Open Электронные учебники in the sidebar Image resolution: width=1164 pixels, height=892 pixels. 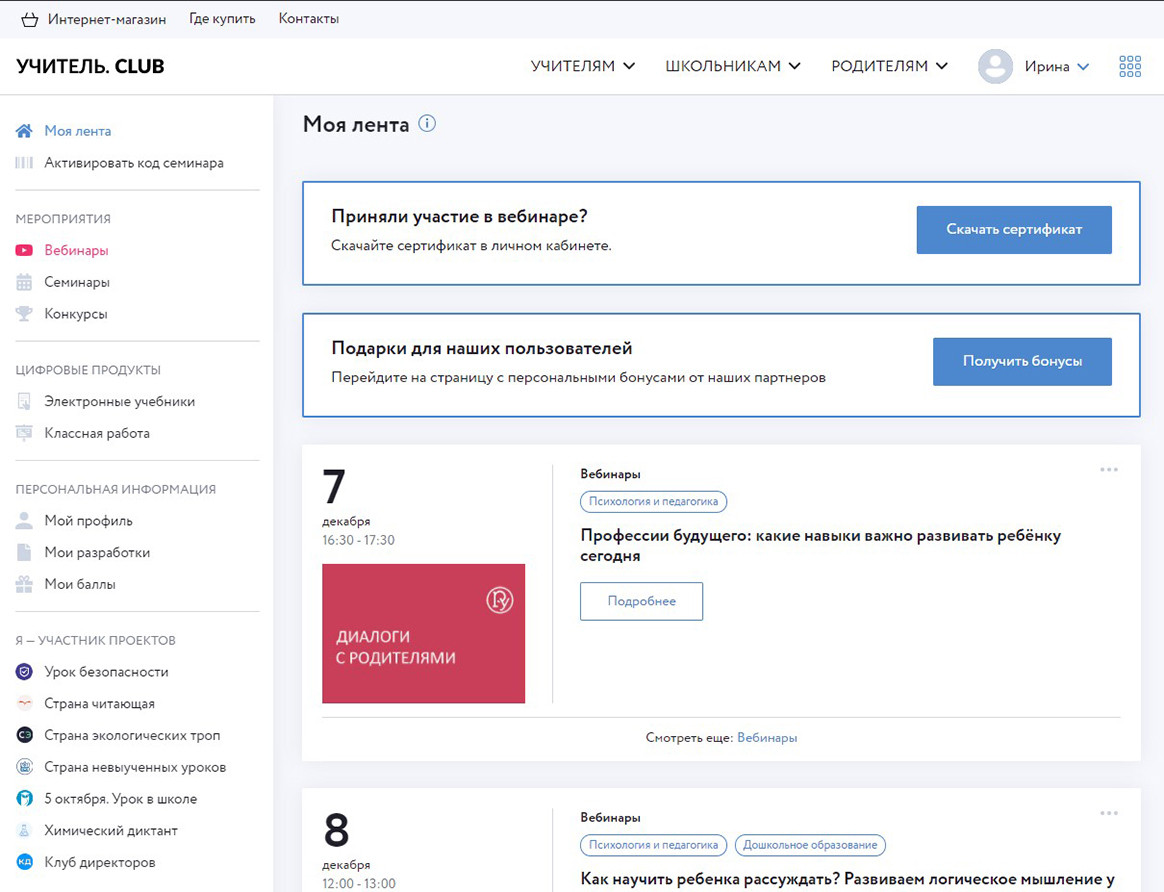click(120, 401)
